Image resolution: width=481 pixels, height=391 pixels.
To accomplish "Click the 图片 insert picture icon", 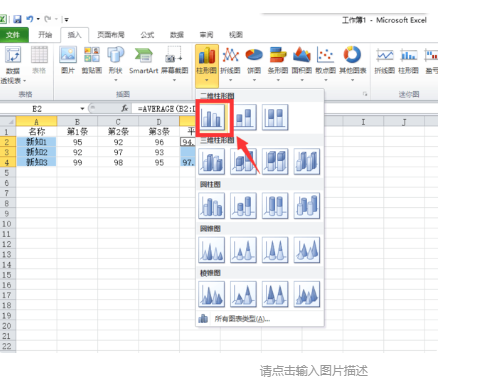I will pos(68,60).
